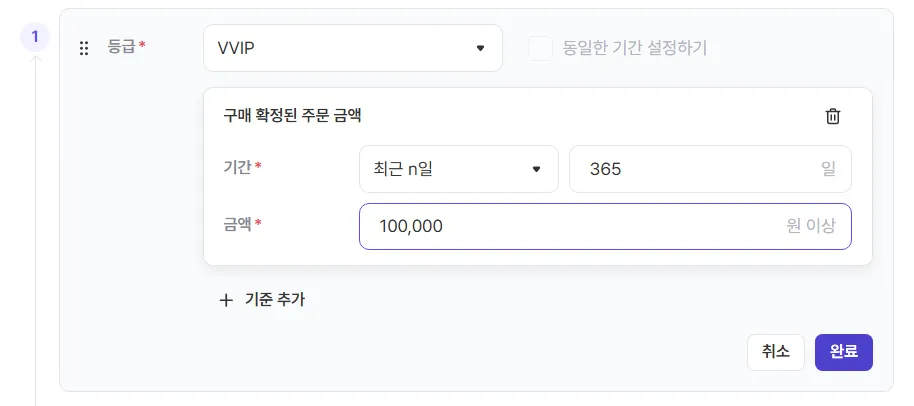Click the 기준 추가 text link

[x=275, y=300]
